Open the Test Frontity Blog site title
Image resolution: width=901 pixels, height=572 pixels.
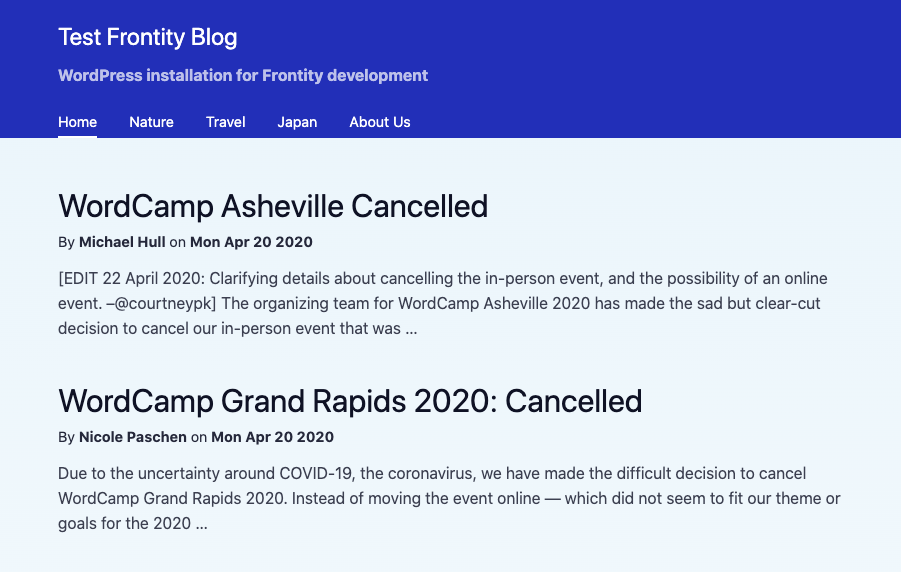point(148,37)
